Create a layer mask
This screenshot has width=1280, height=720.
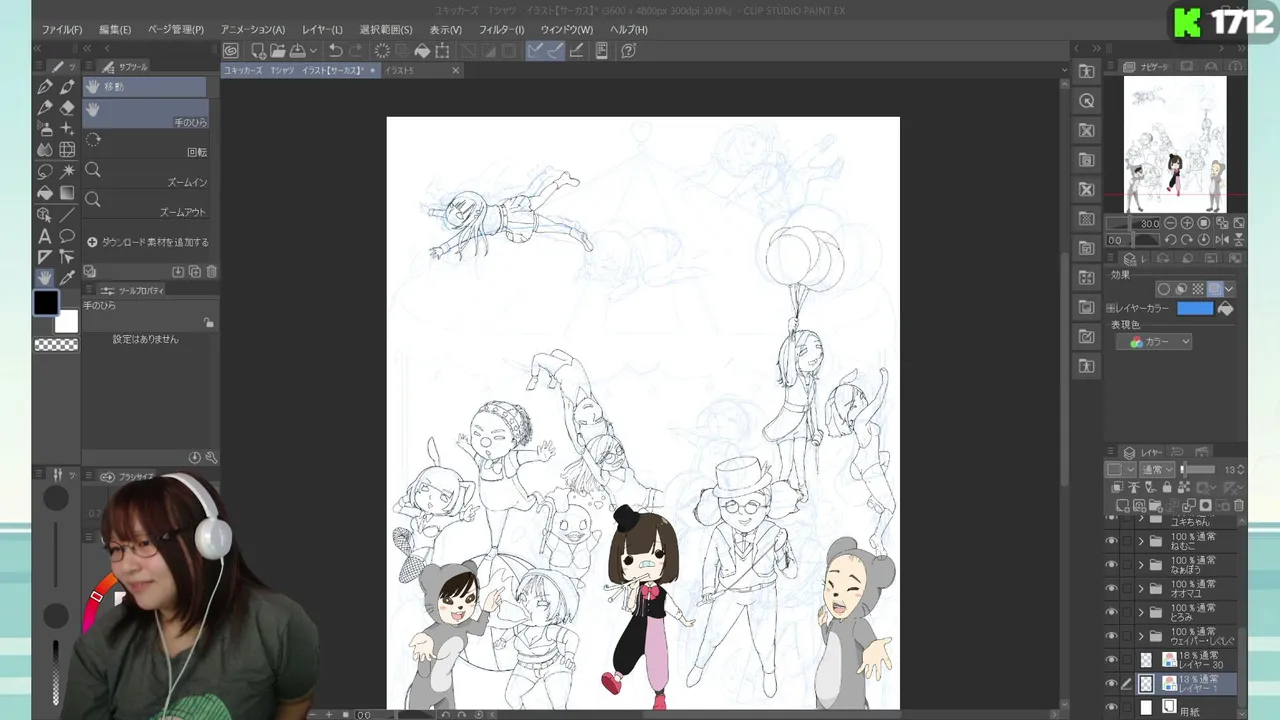(1206, 506)
